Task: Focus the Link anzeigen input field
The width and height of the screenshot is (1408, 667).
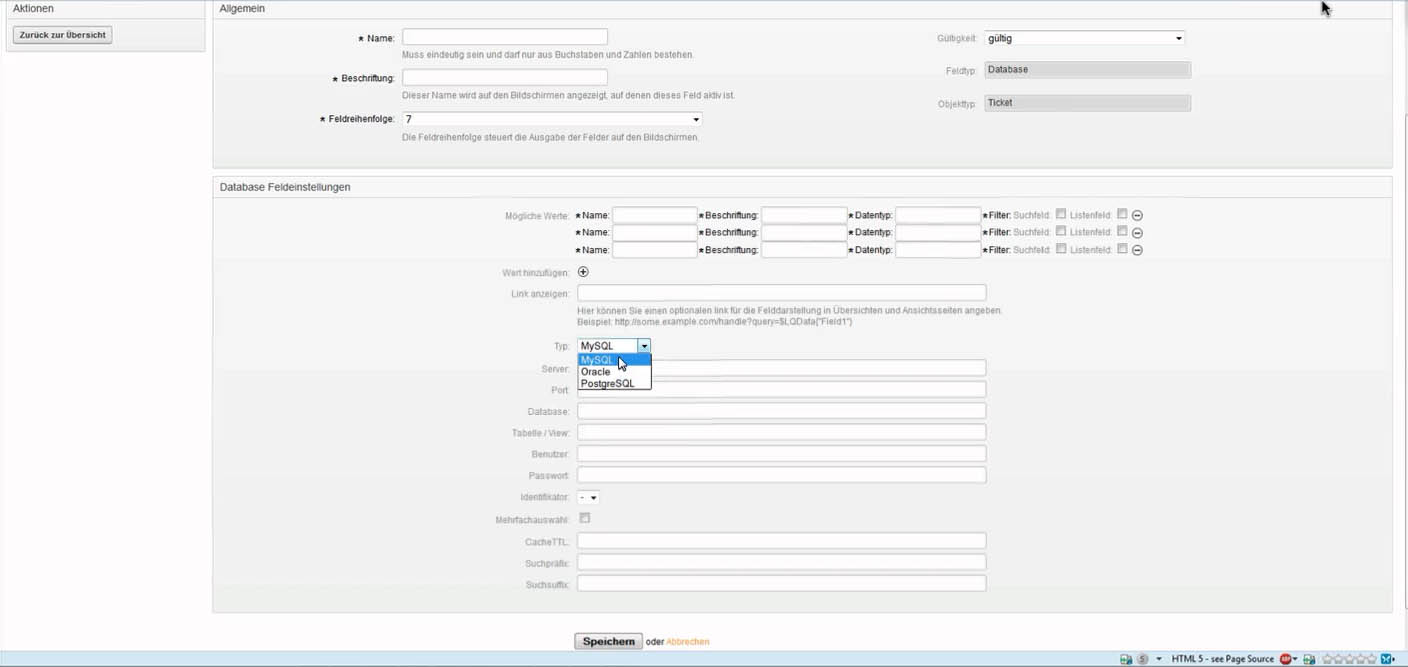Action: [781, 293]
